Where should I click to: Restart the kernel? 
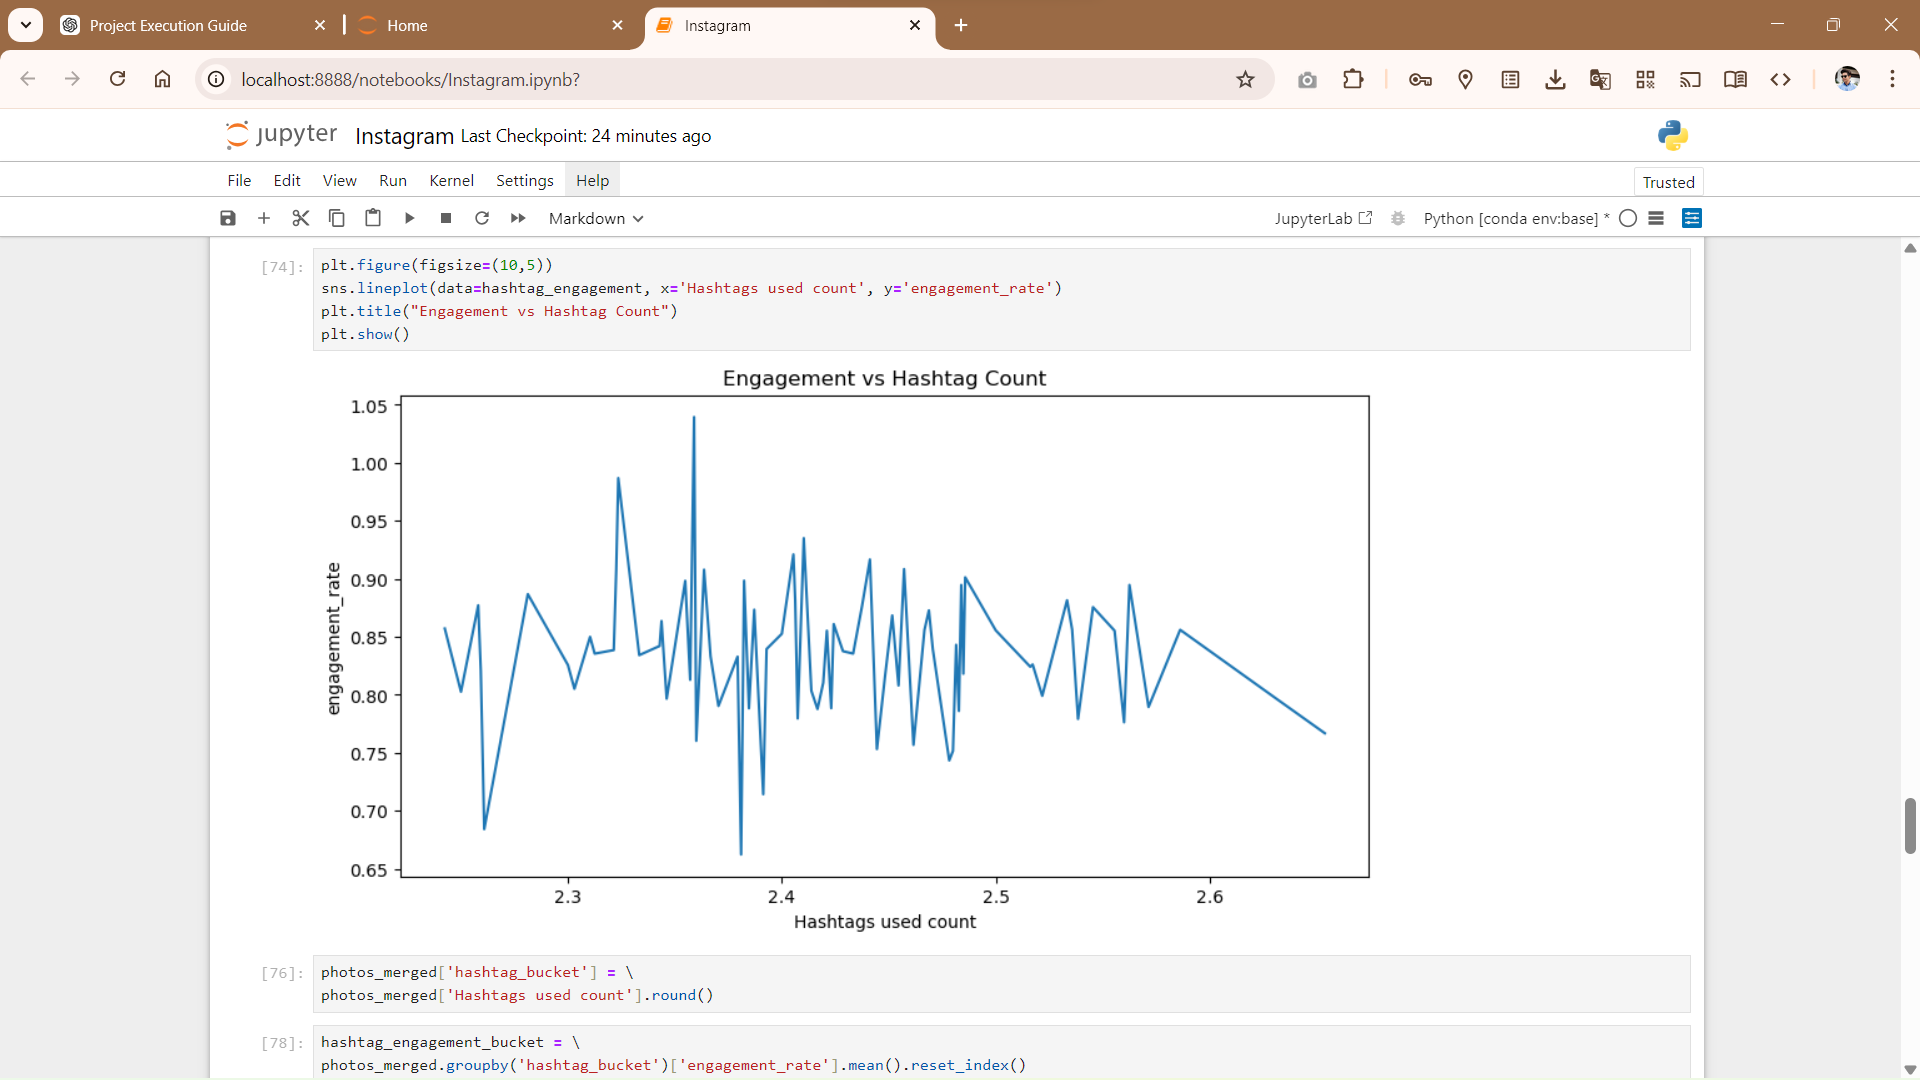click(x=482, y=218)
